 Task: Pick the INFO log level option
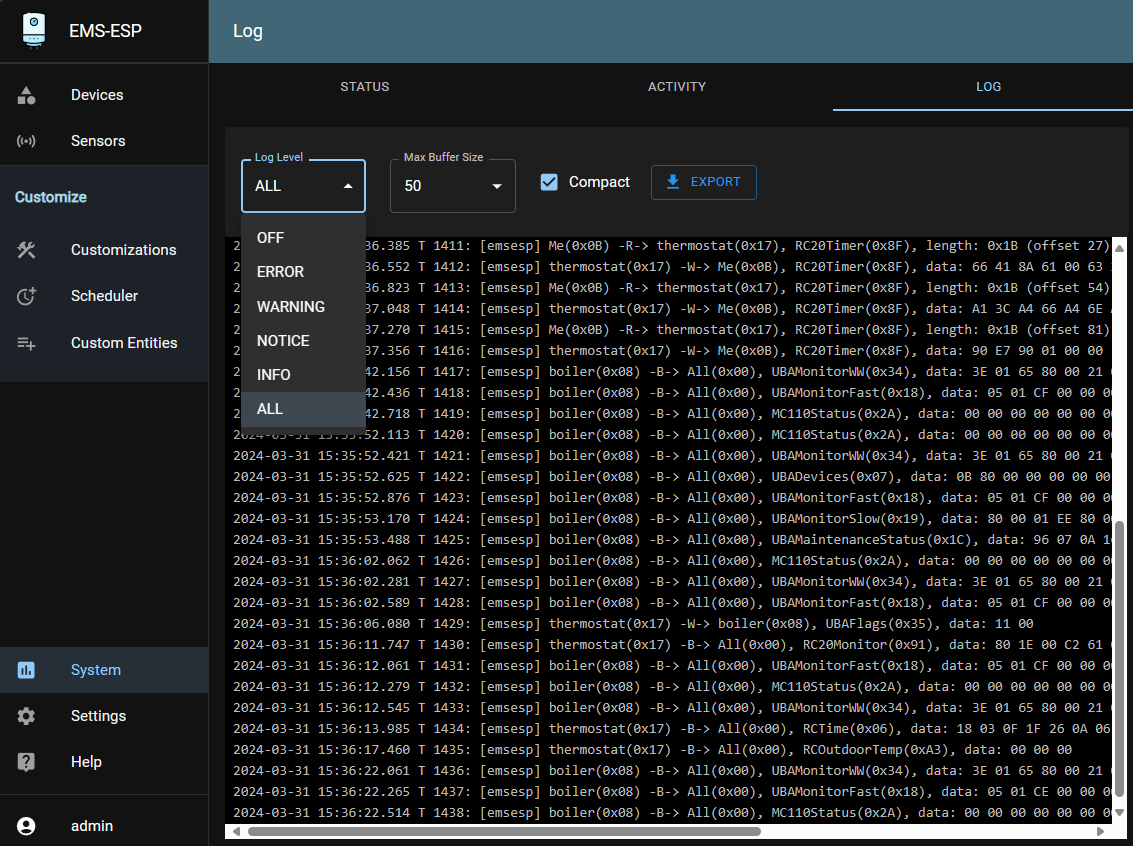tap(274, 375)
